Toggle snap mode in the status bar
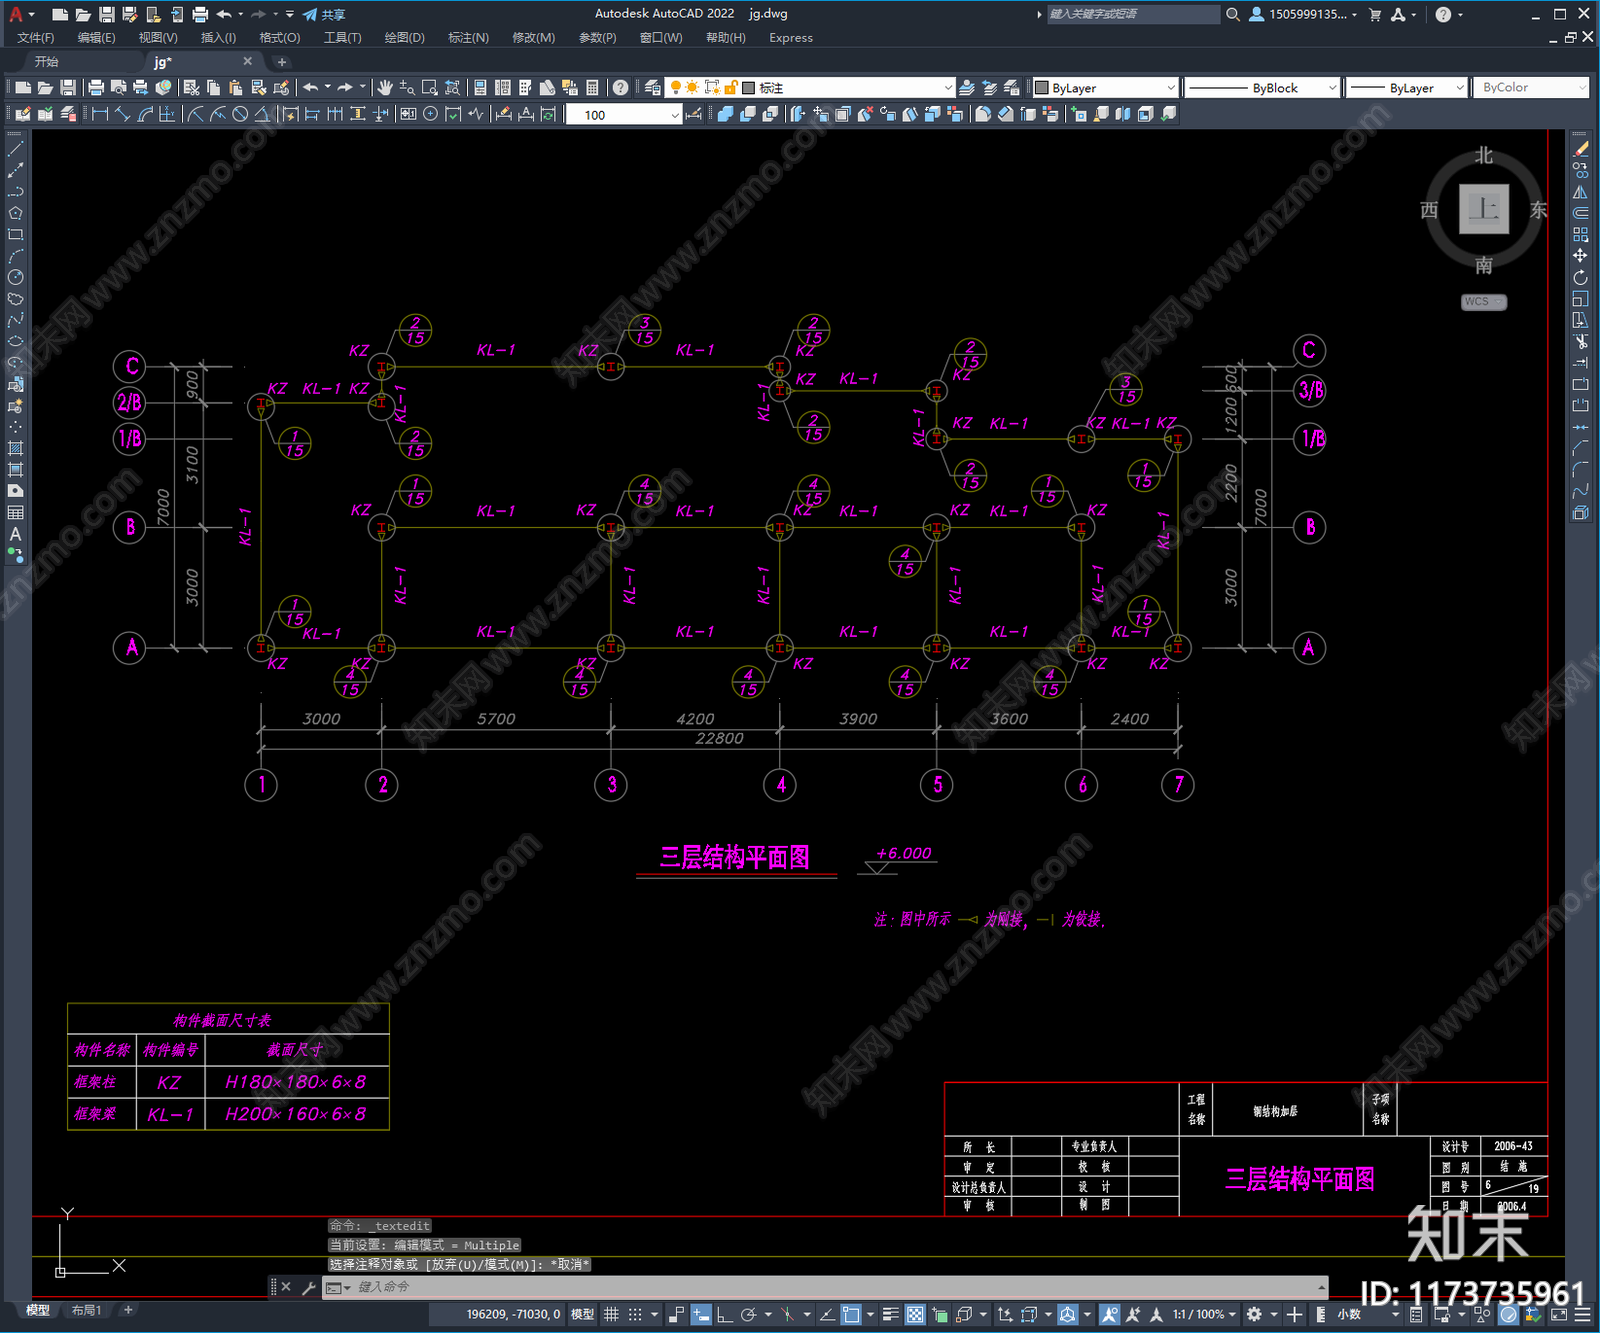Screen dimensions: 1600x1333 (x=635, y=1314)
